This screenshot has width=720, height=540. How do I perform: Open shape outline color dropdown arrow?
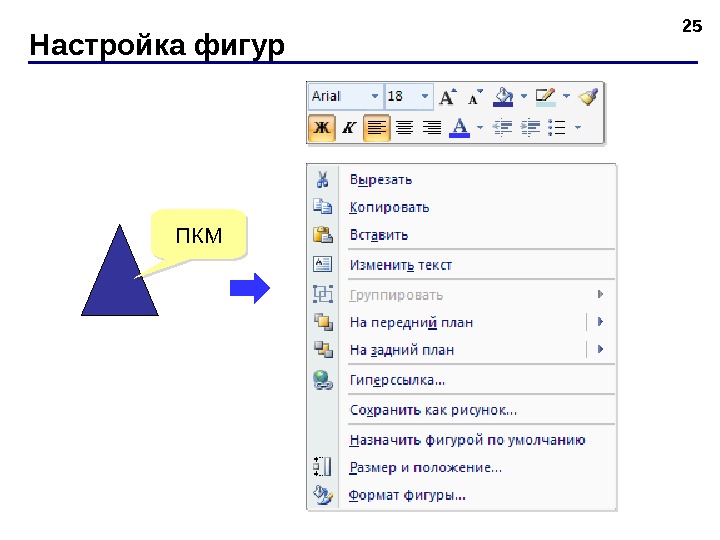[x=566, y=96]
